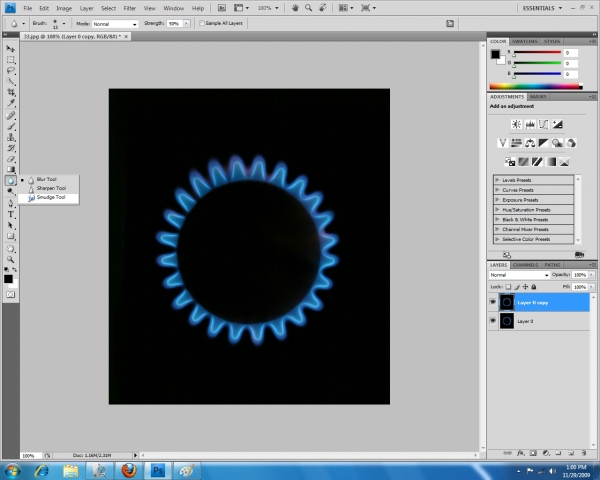Open the Image menu

pyautogui.click(x=64, y=8)
